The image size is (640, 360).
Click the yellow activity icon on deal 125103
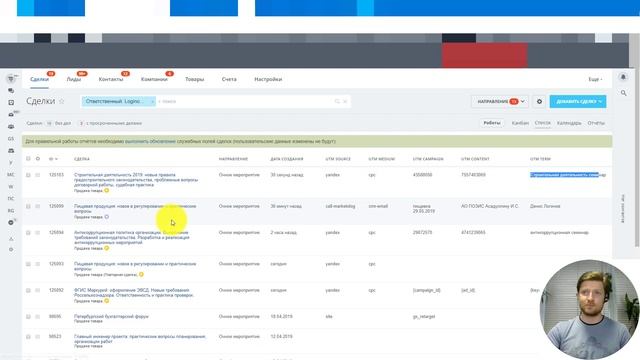tap(107, 191)
